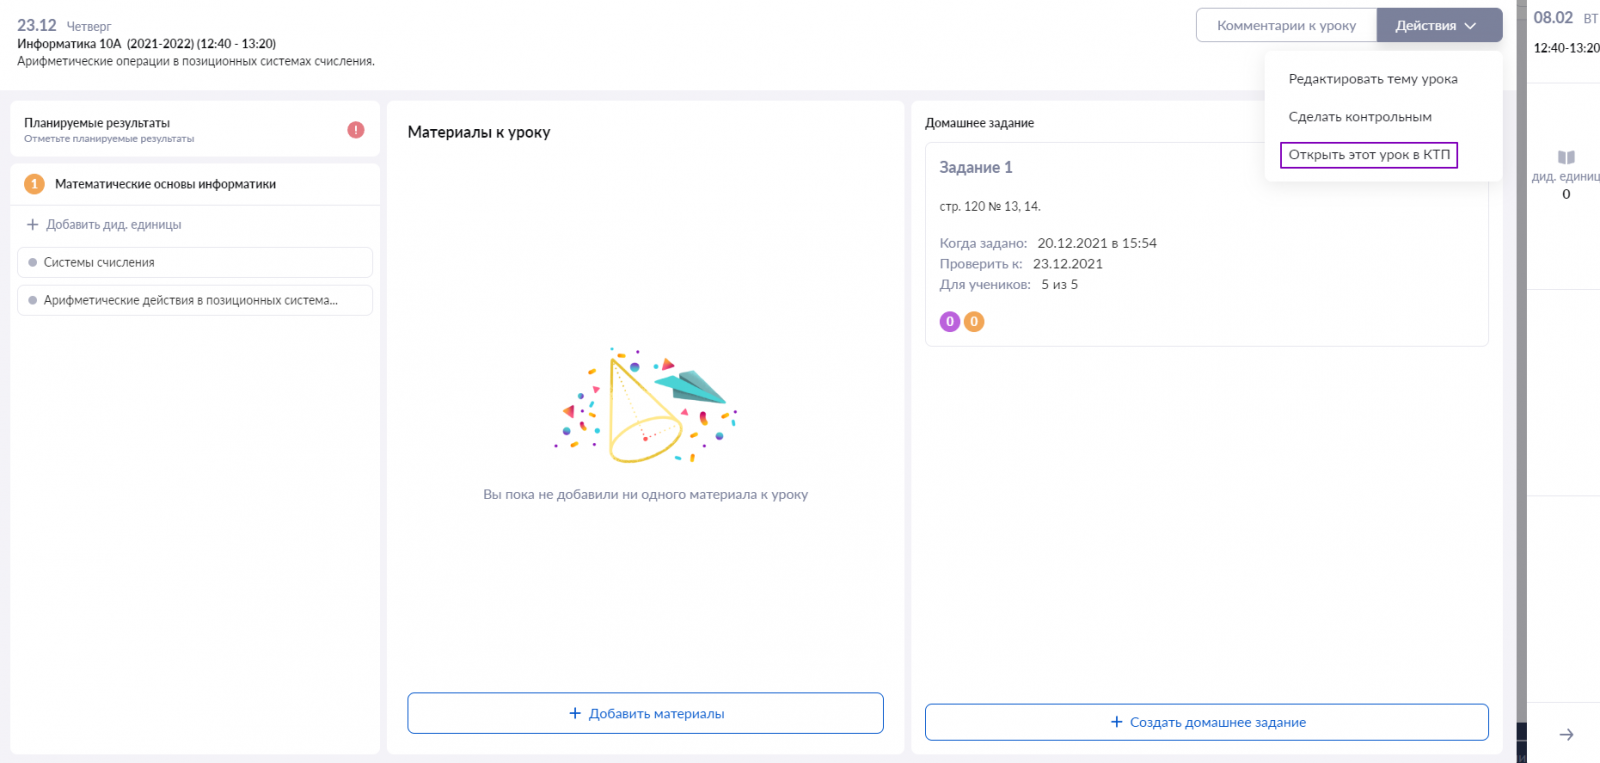1600x763 pixels.
Task: Click Добавить материалы button
Action: click(645, 713)
